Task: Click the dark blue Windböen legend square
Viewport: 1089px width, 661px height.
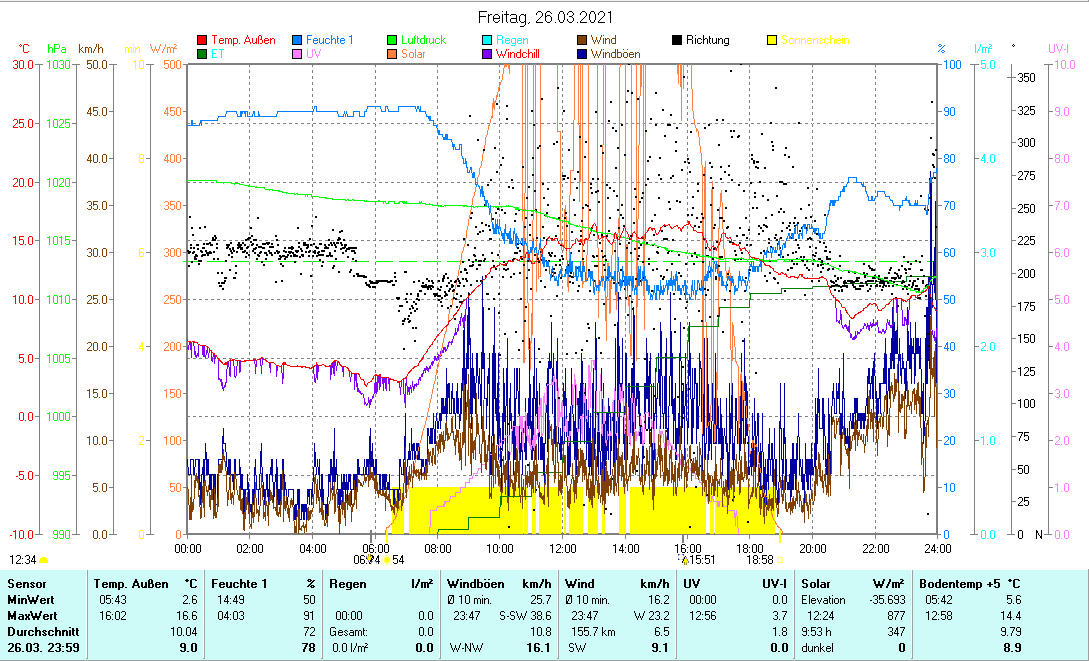Action: (582, 54)
